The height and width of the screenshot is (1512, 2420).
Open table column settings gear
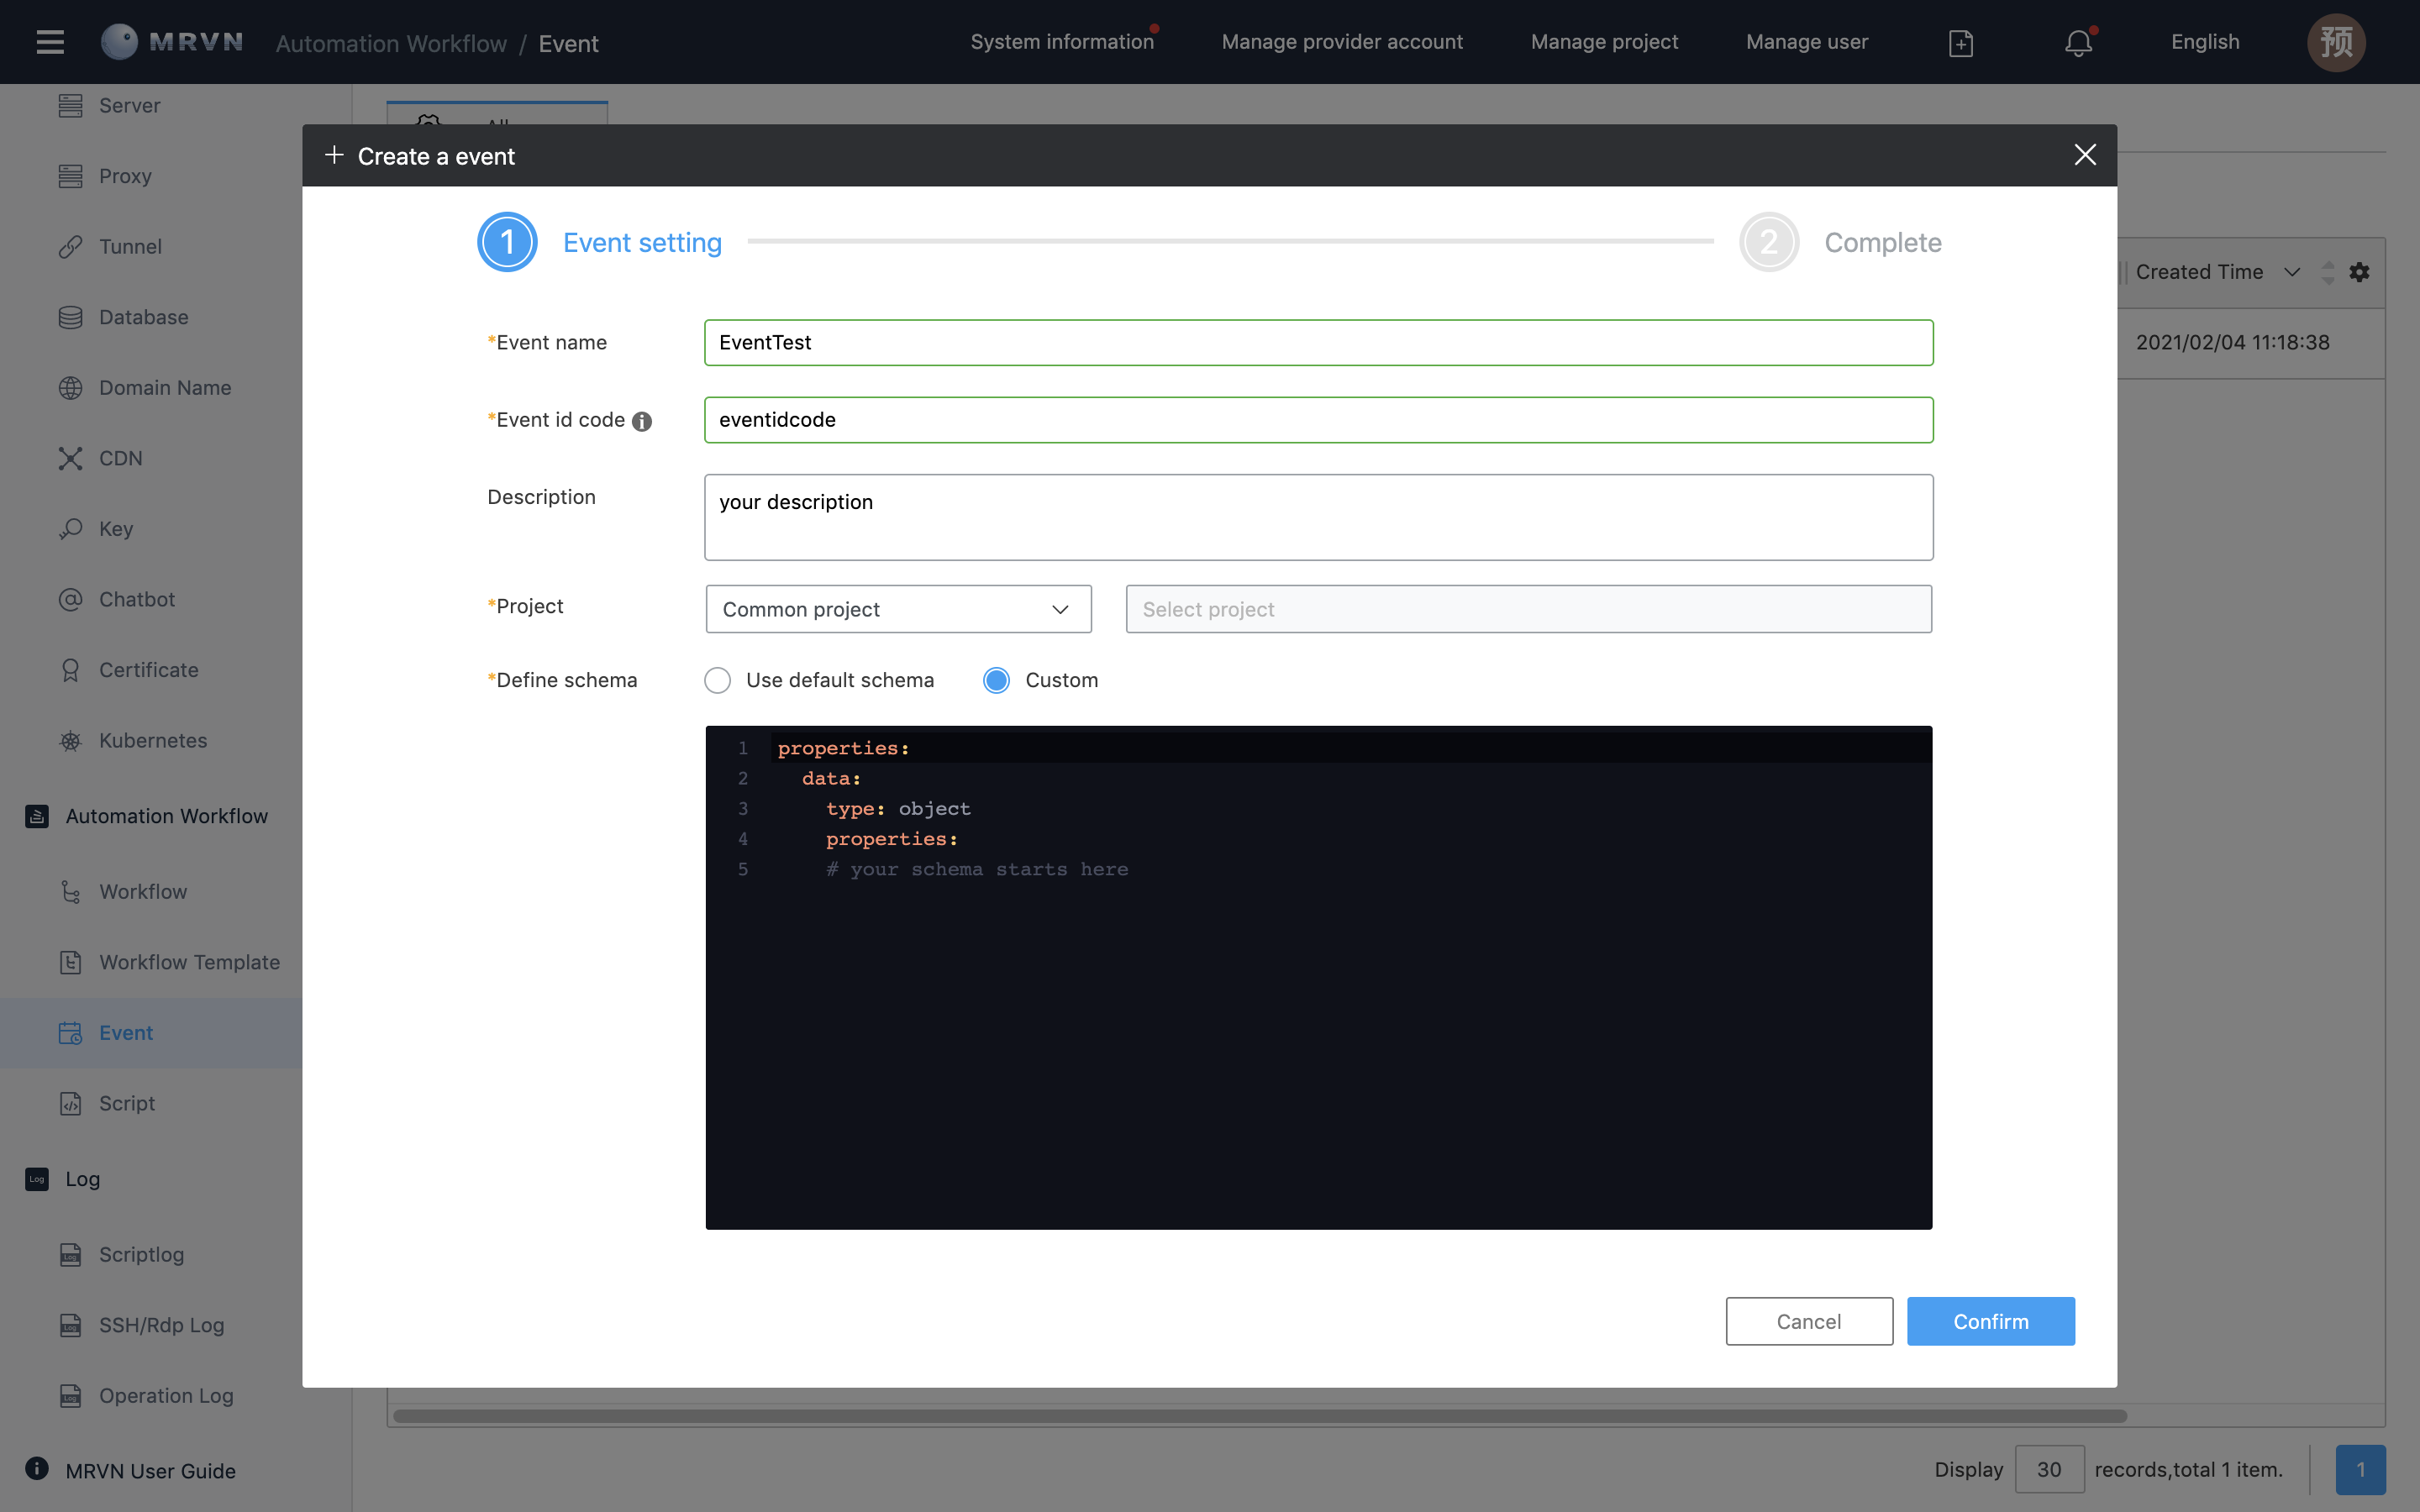tap(2359, 271)
